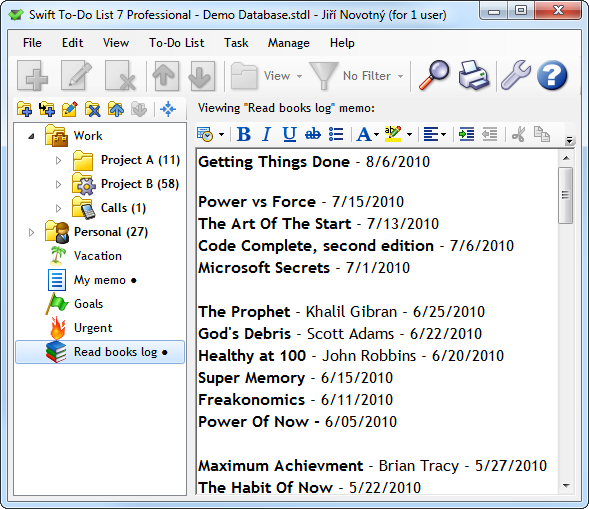Expand the Personal node
Screen dimensions: 589x509
(x=32, y=233)
